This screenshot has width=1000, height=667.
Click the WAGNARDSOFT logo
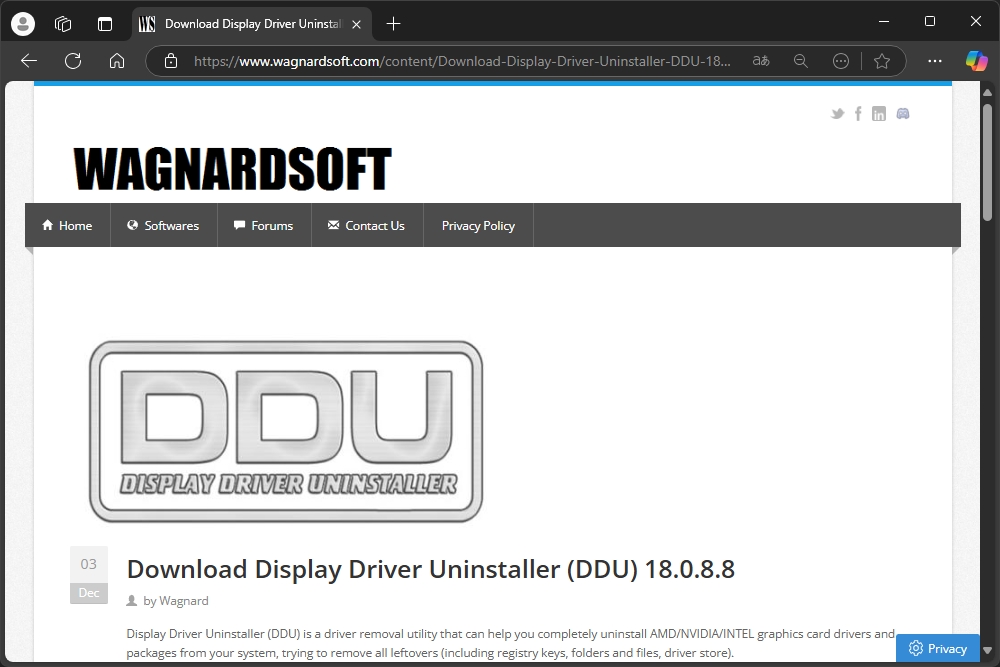click(x=232, y=169)
